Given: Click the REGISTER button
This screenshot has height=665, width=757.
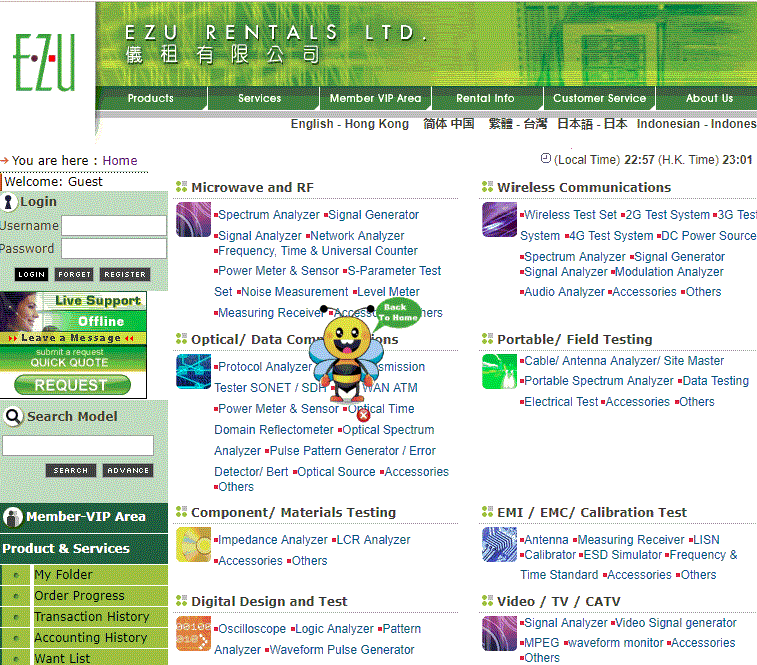Looking at the screenshot, I should pos(125,274).
